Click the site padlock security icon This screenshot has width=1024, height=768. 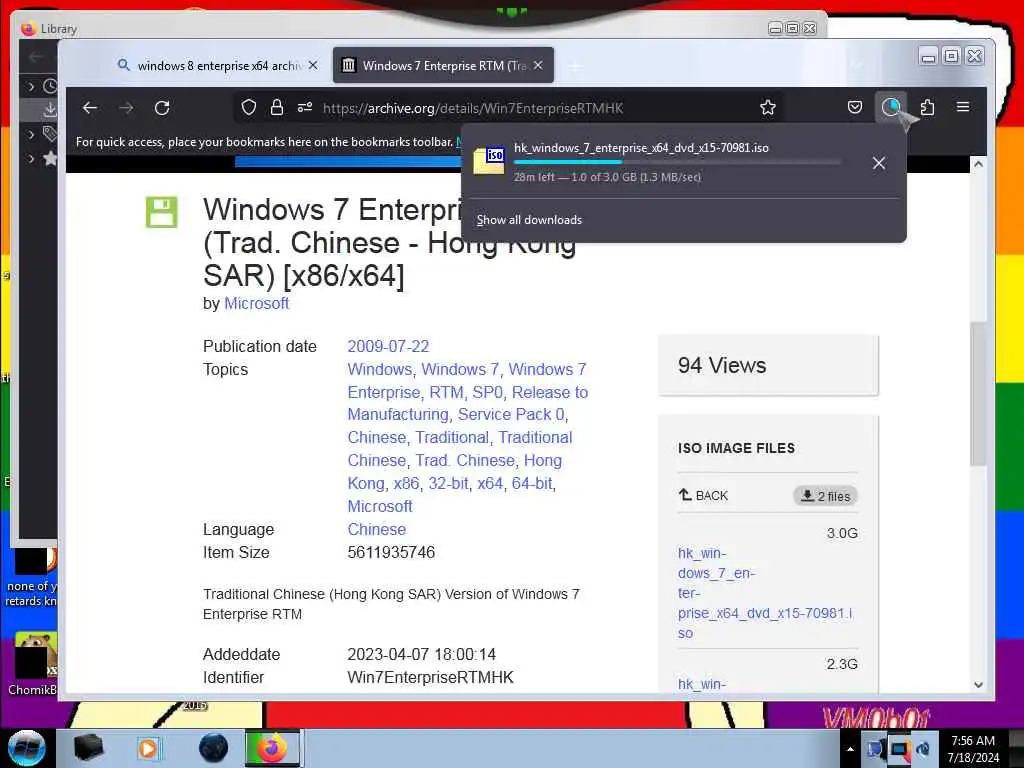[x=277, y=107]
